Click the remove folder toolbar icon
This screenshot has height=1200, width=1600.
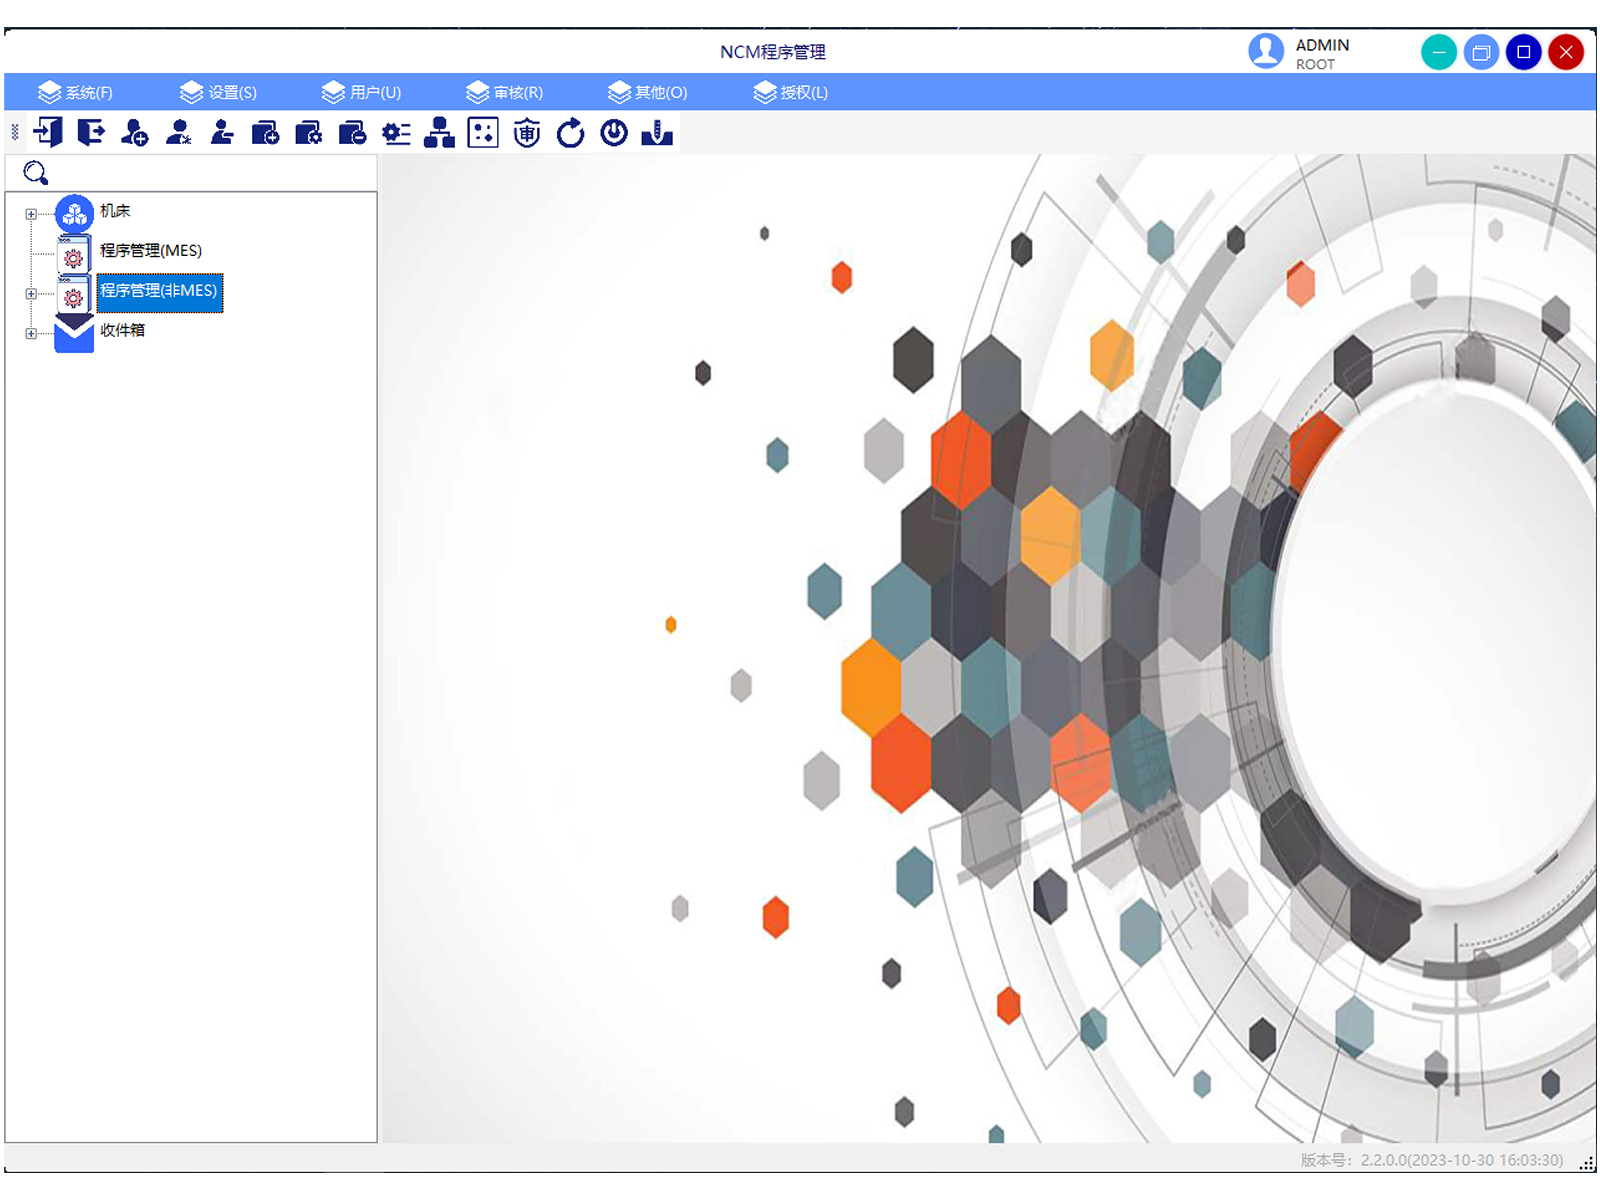click(352, 132)
